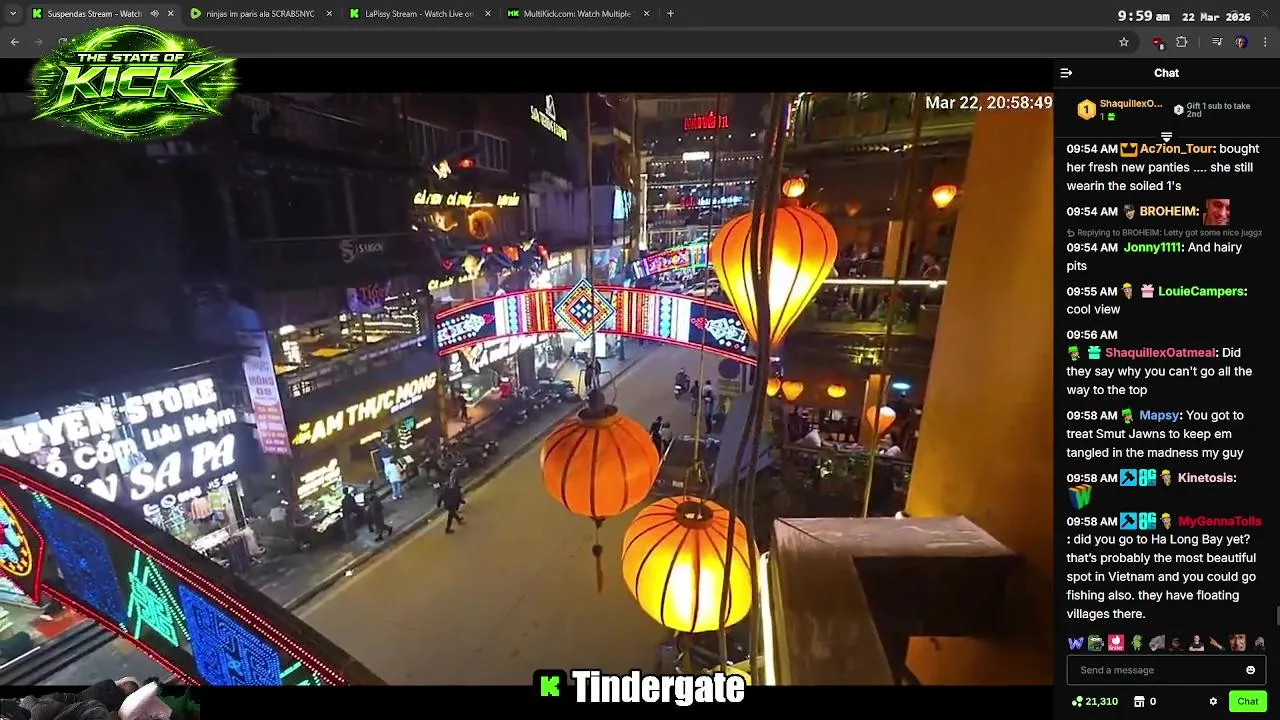Image resolution: width=1280 pixels, height=720 pixels.
Task: Open a new browser tab
Action: pos(670,14)
